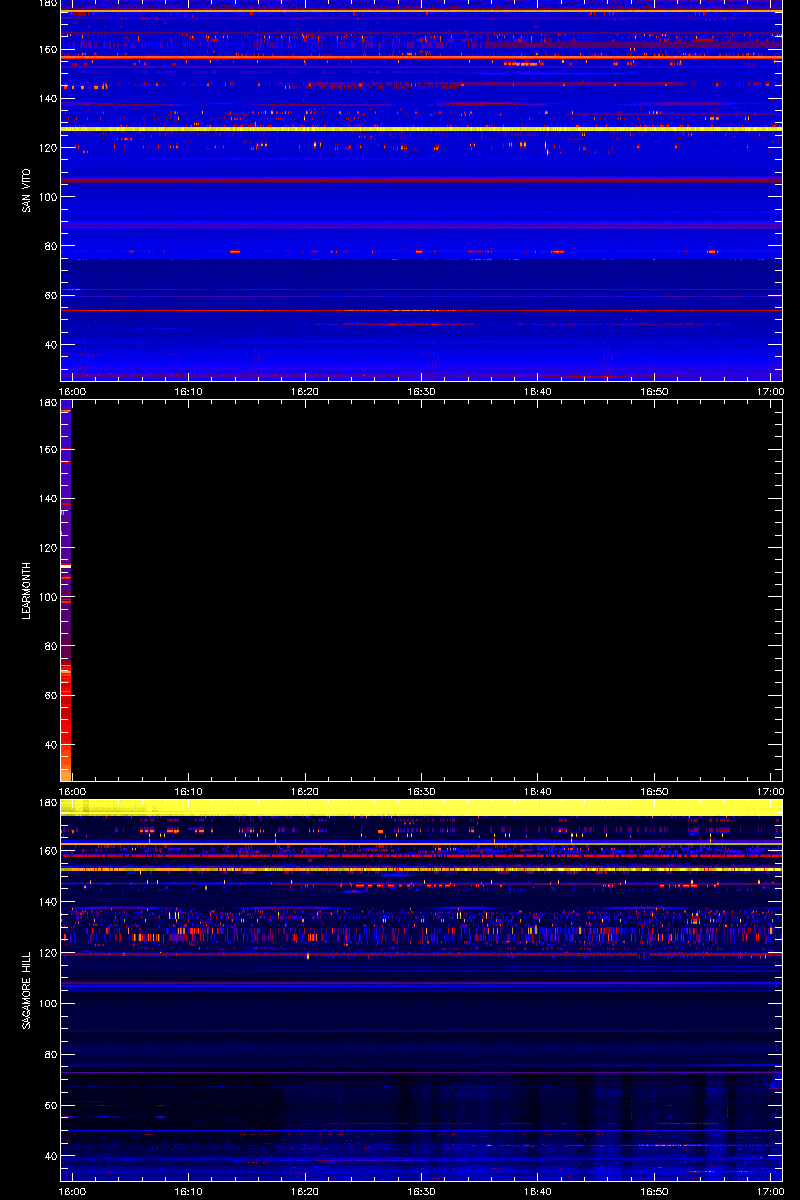Click the bright yellow band in San Vito spectrogram
Viewport: 800px width, 1200px height.
click(421, 129)
